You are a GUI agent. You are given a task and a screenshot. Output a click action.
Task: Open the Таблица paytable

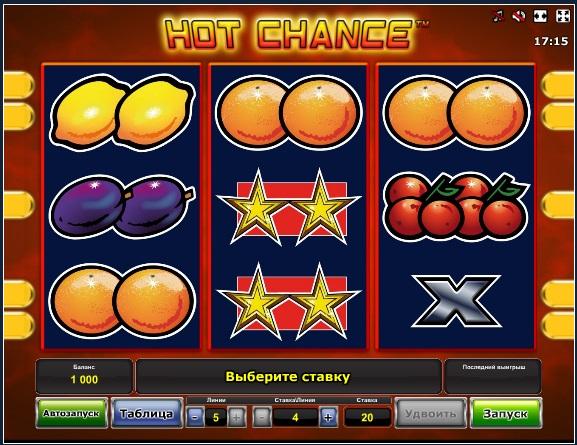(147, 413)
